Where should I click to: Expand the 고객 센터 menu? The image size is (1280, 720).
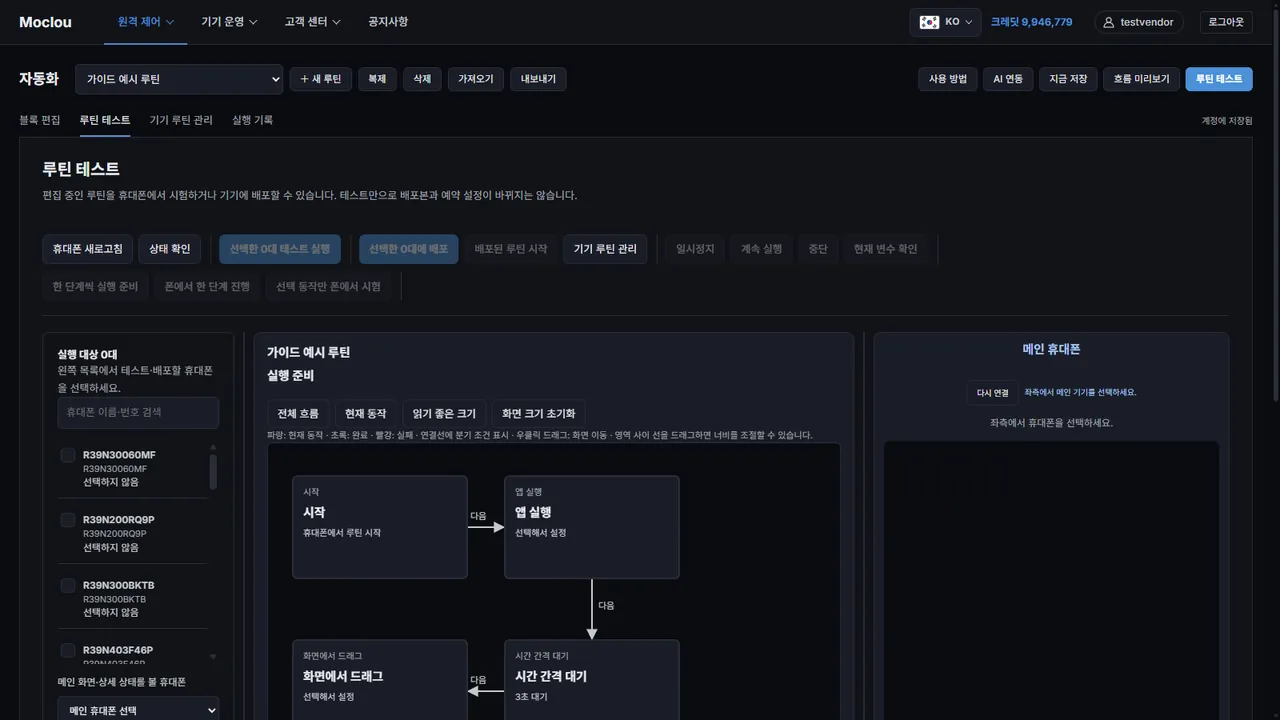click(312, 22)
